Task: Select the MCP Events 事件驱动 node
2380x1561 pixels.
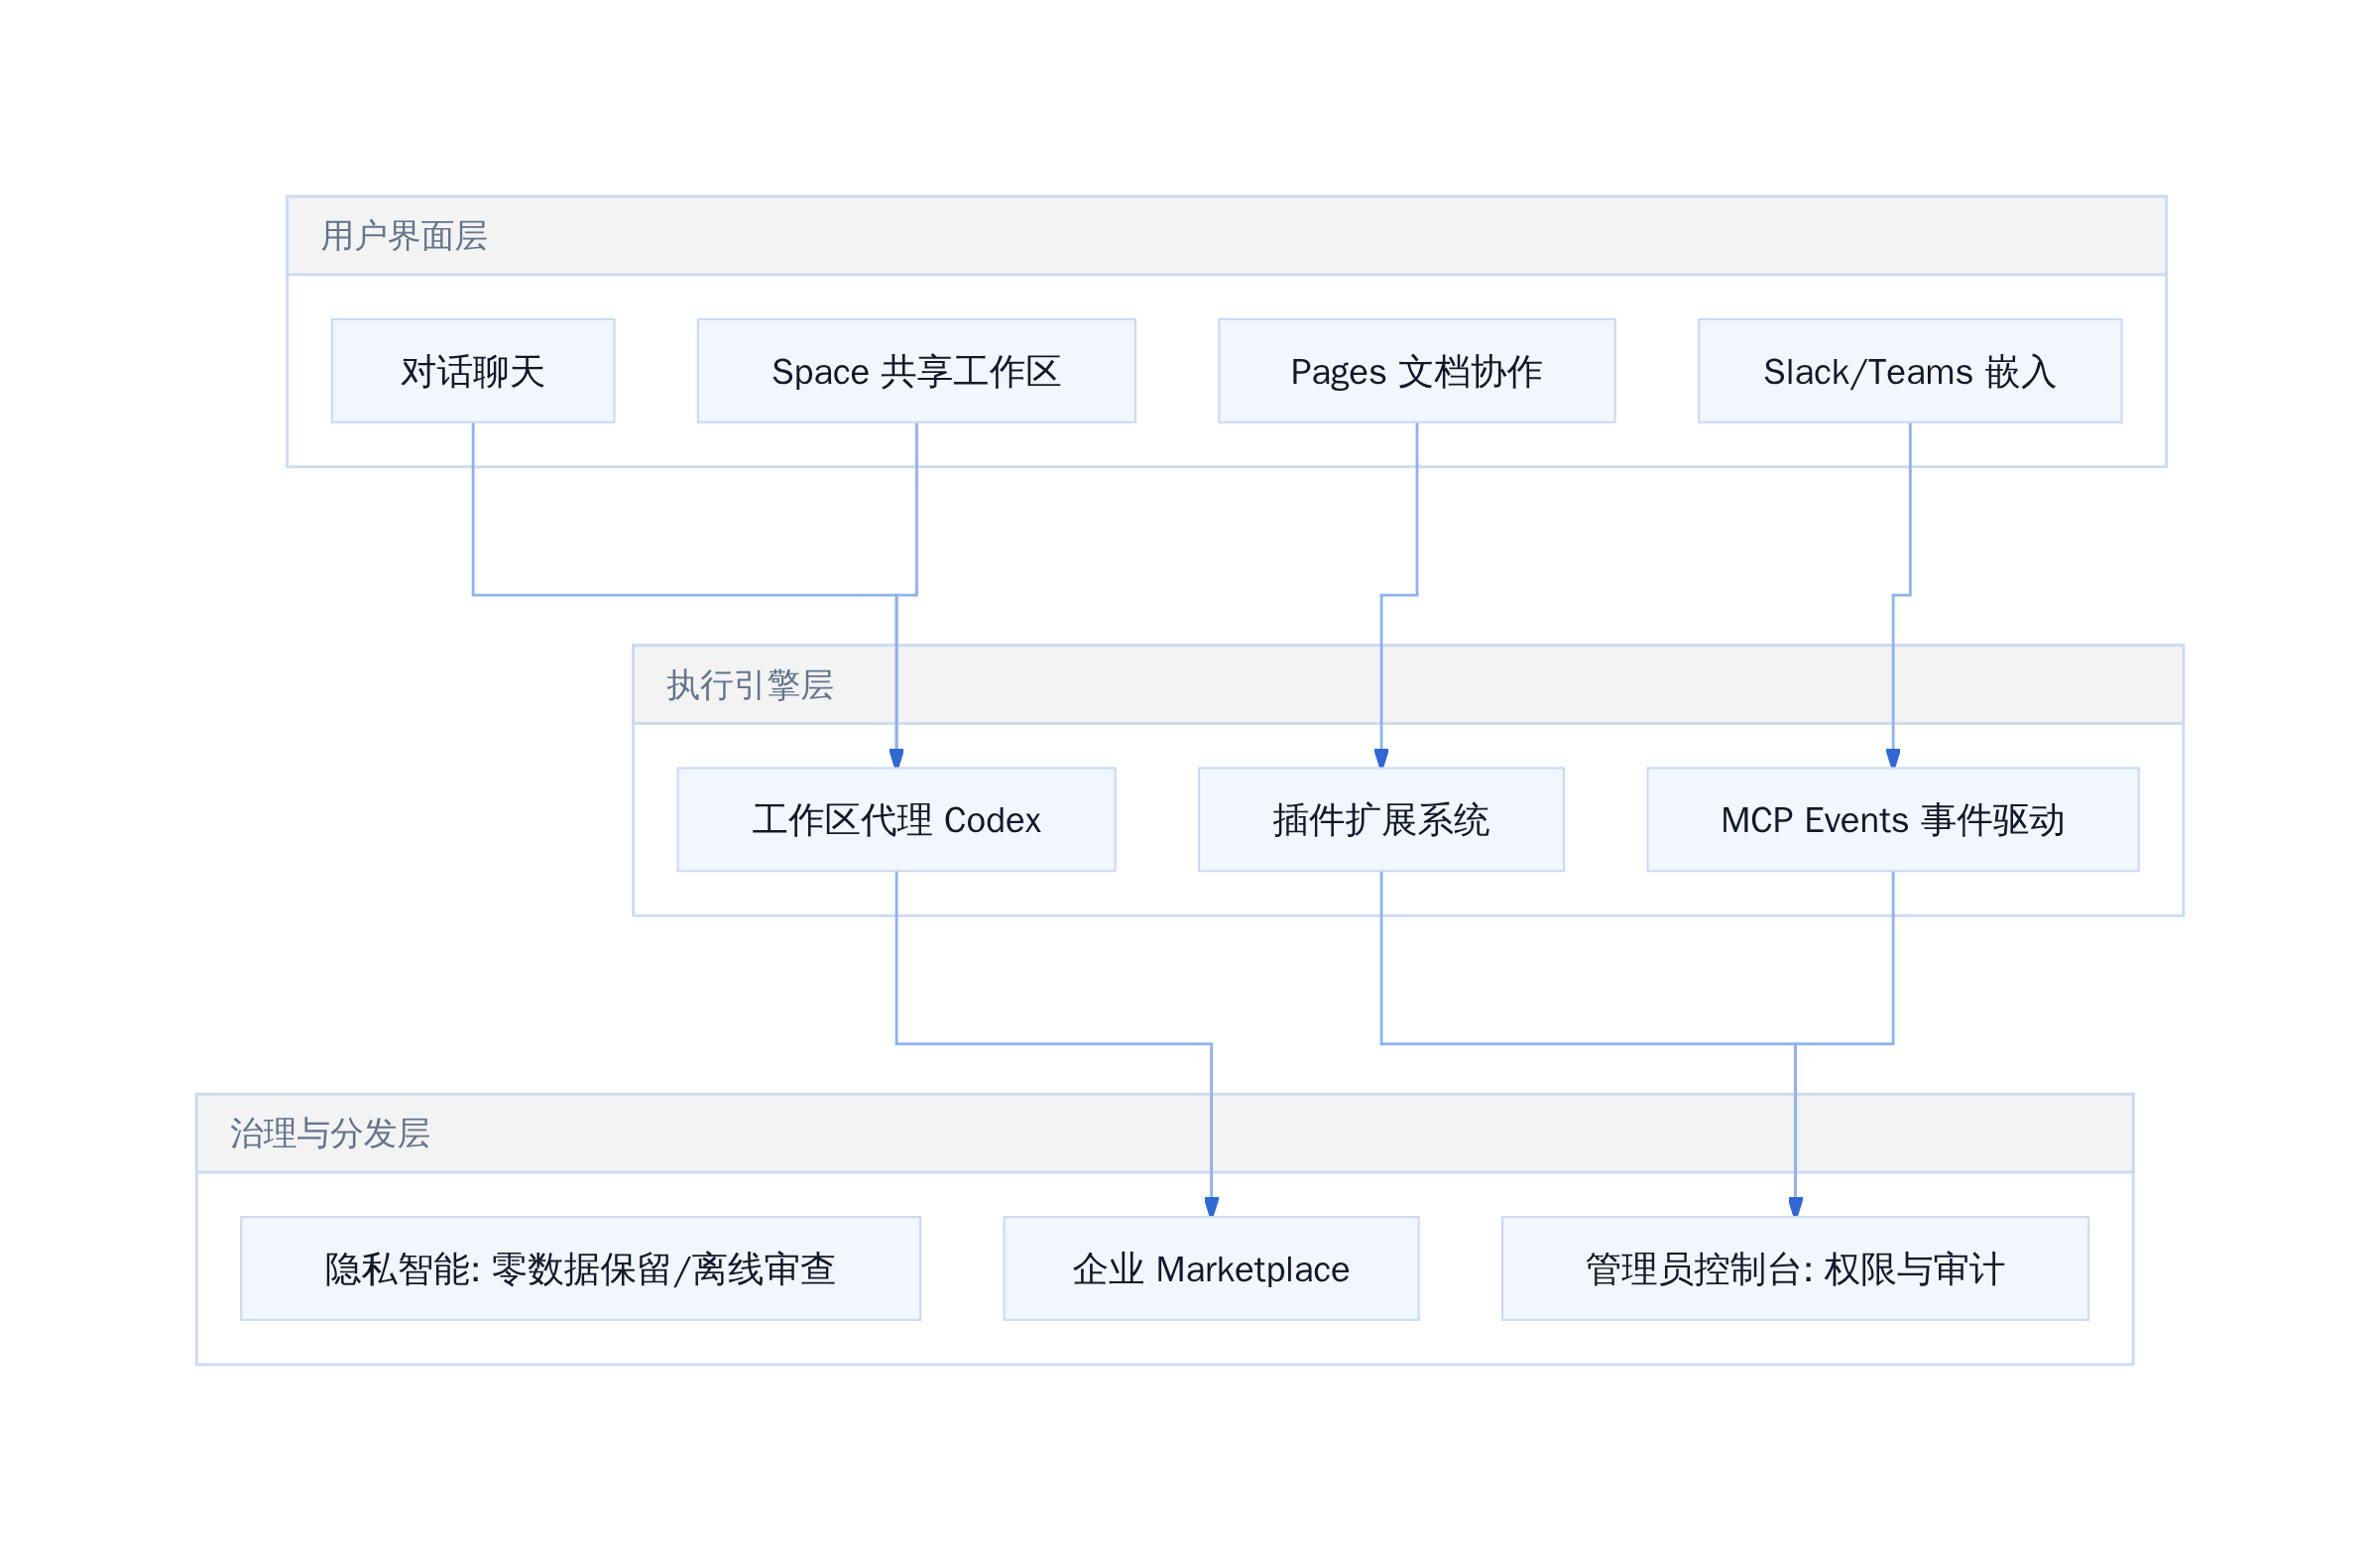Action: (1893, 820)
